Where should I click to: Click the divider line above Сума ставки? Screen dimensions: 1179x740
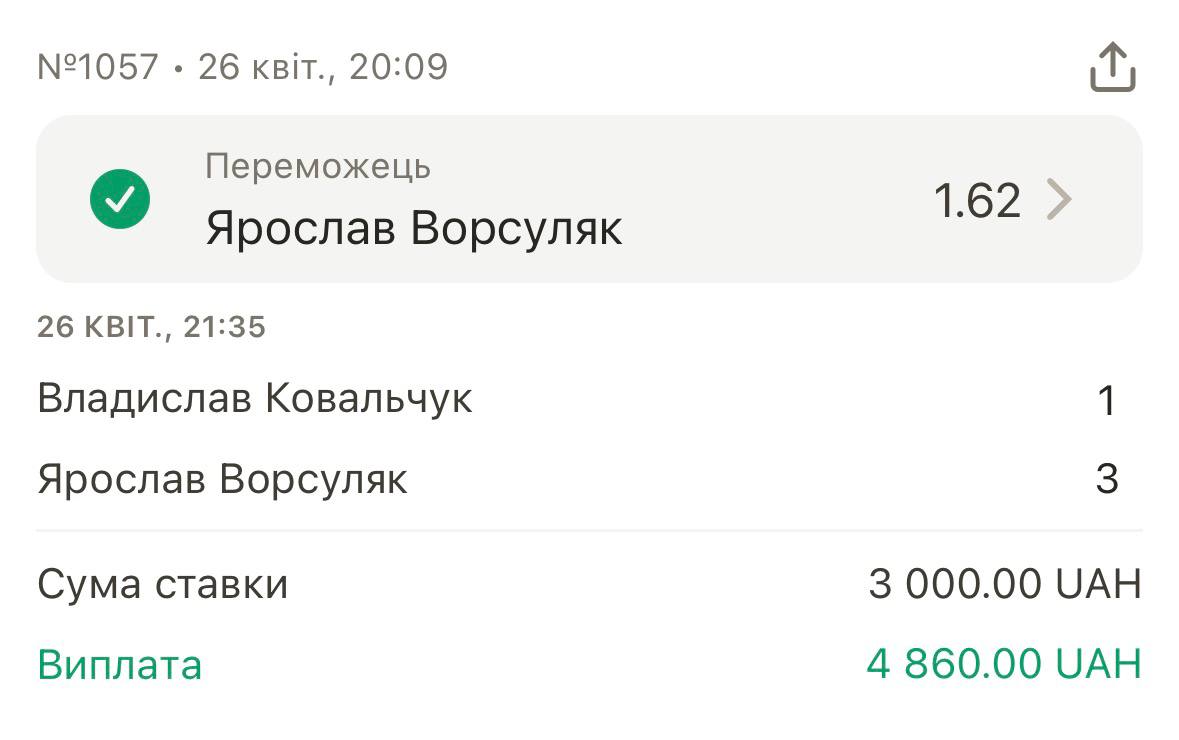[589, 530]
